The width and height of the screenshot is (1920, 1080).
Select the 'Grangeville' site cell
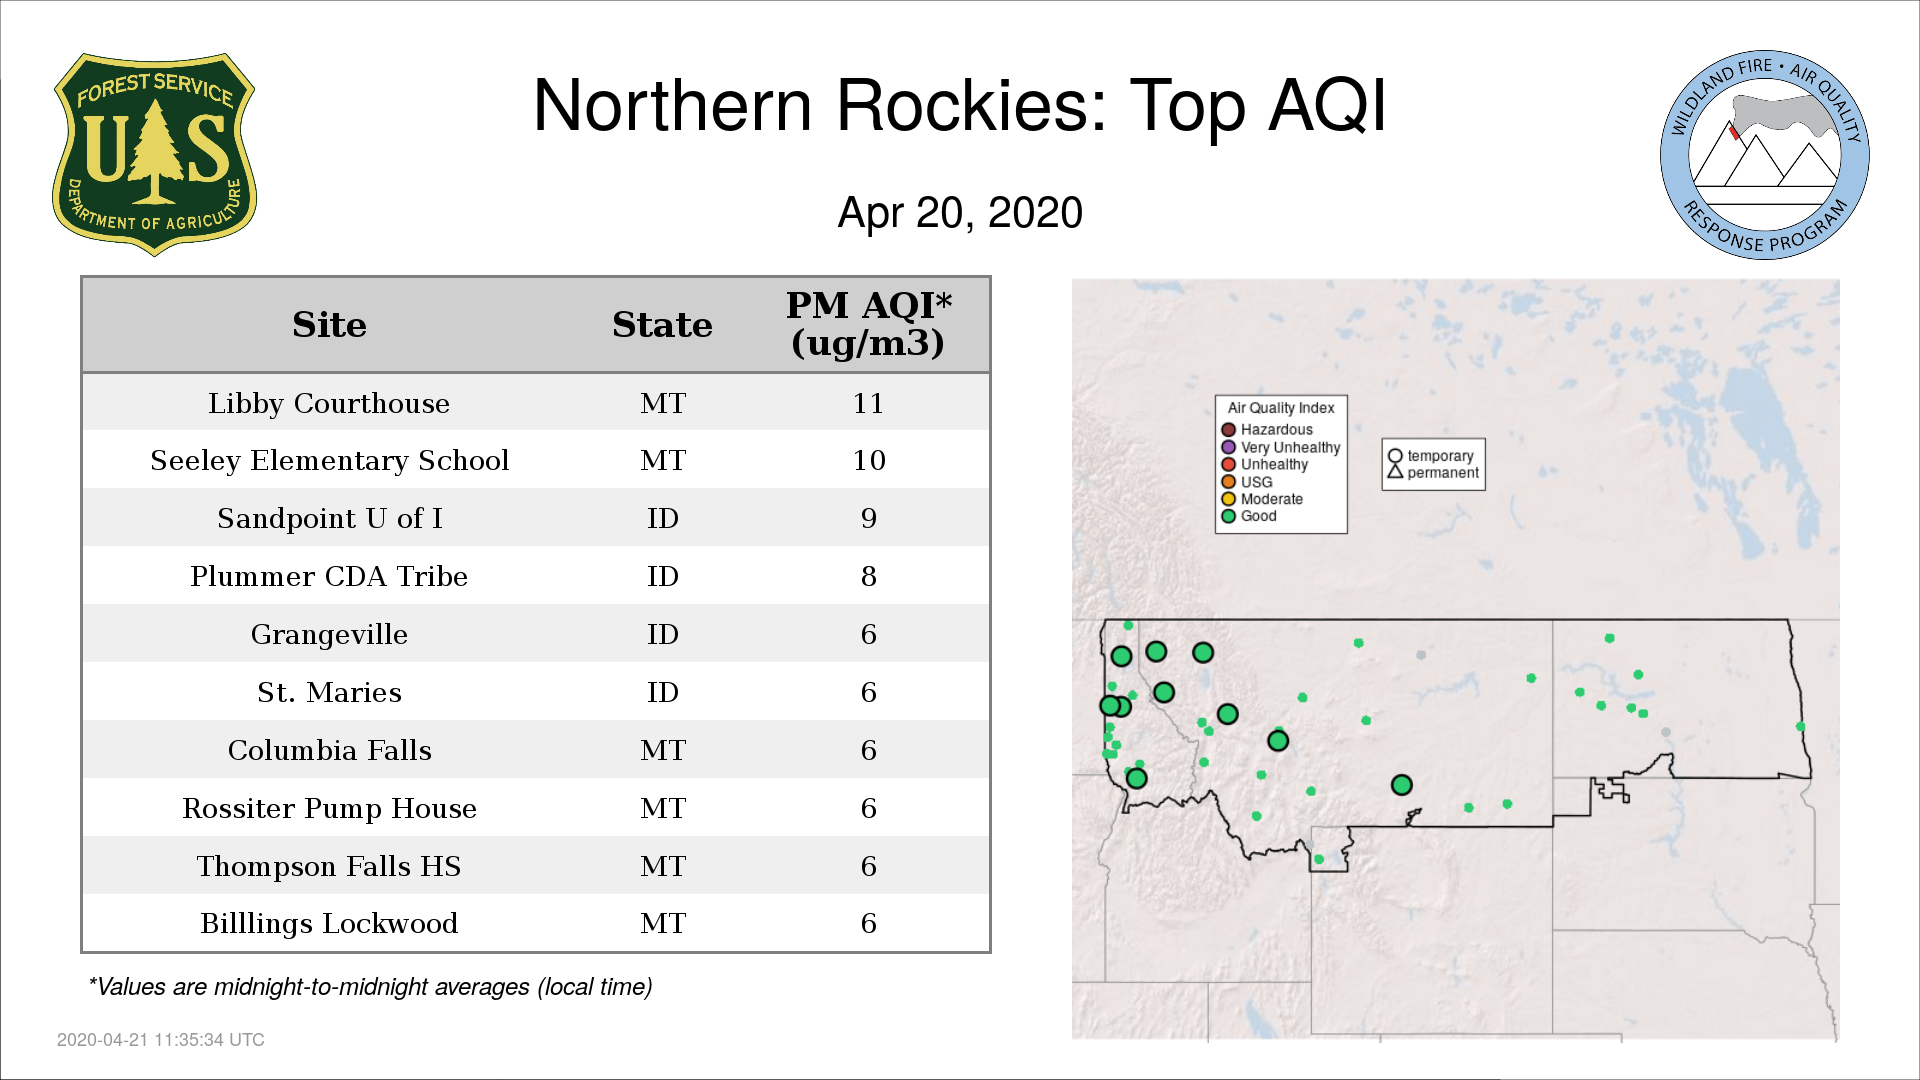pyautogui.click(x=329, y=634)
